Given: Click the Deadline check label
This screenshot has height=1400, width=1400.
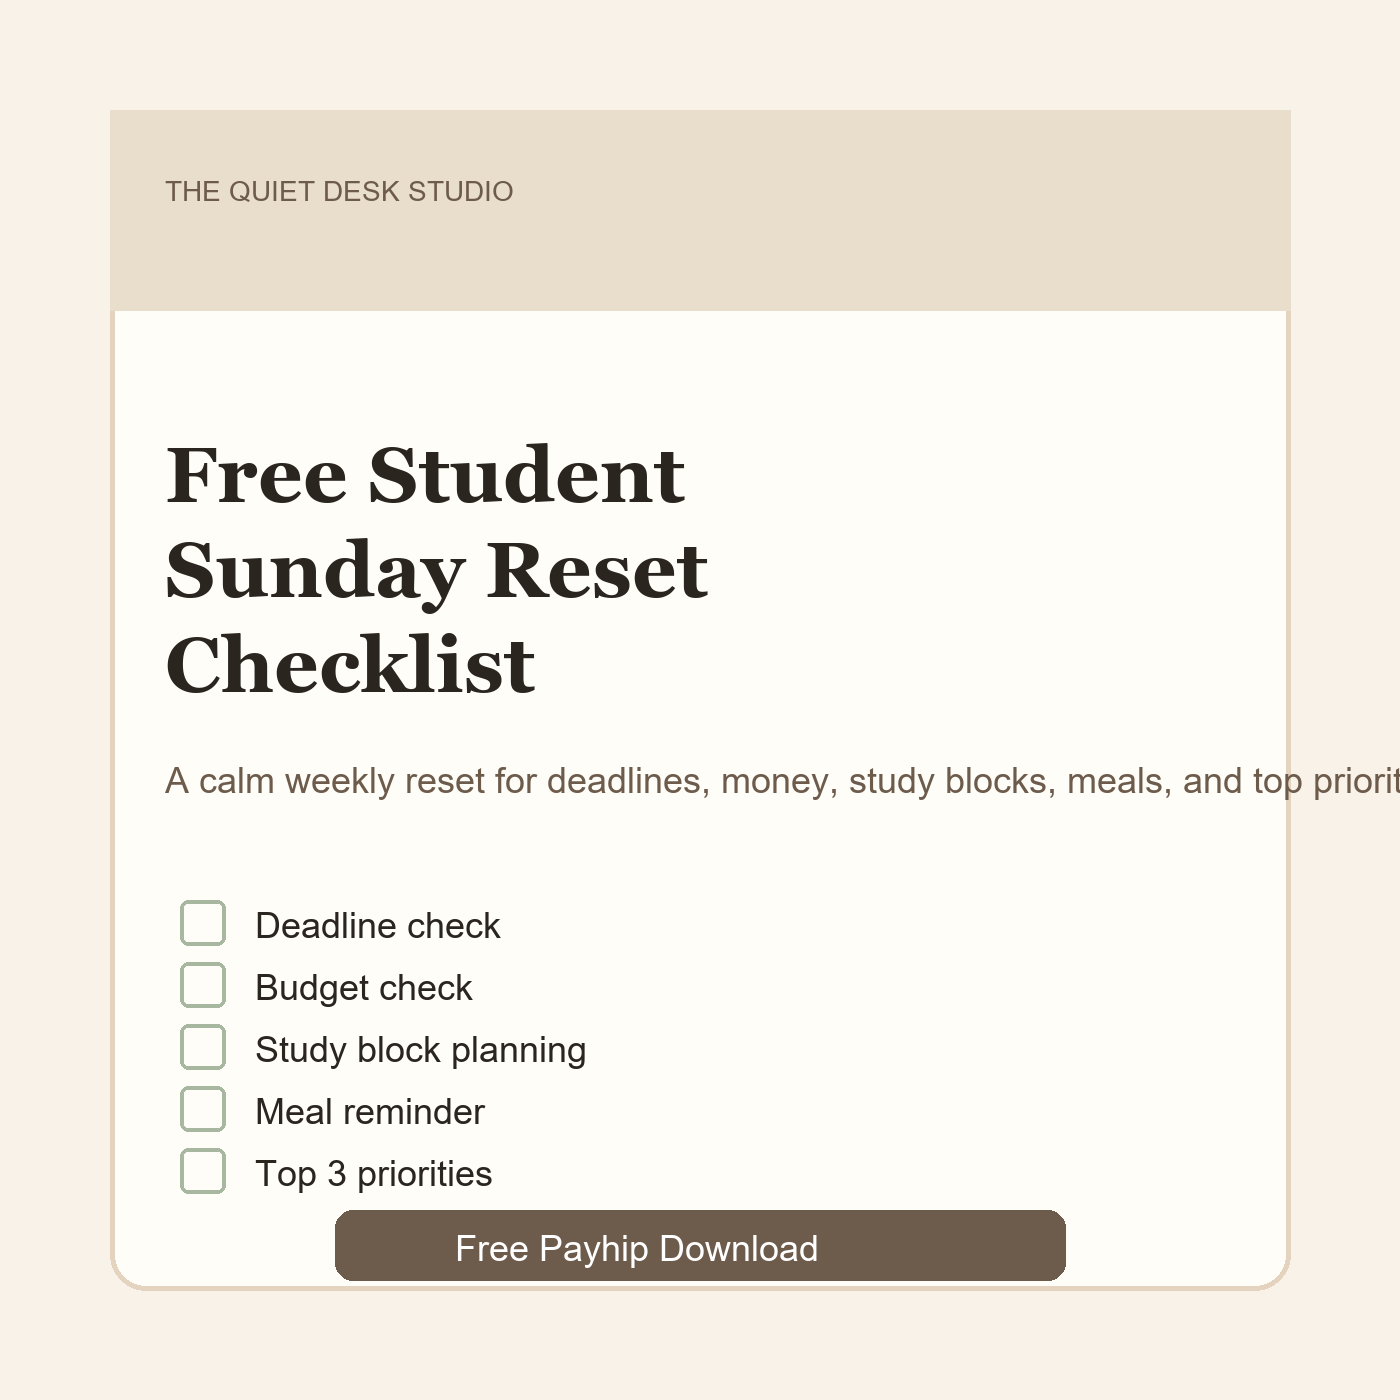Looking at the screenshot, I should pos(378,926).
